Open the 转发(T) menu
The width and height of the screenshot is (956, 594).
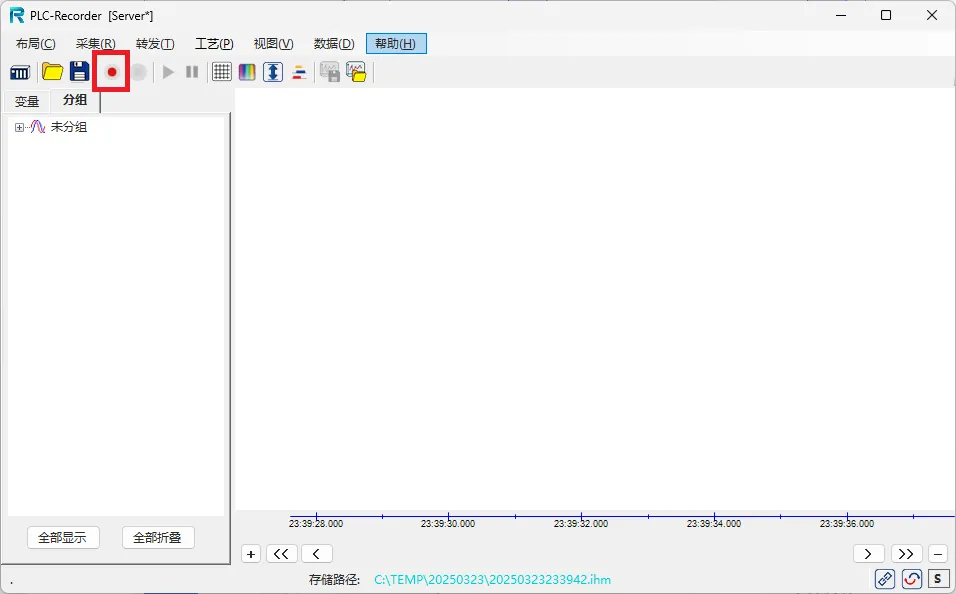pos(155,44)
